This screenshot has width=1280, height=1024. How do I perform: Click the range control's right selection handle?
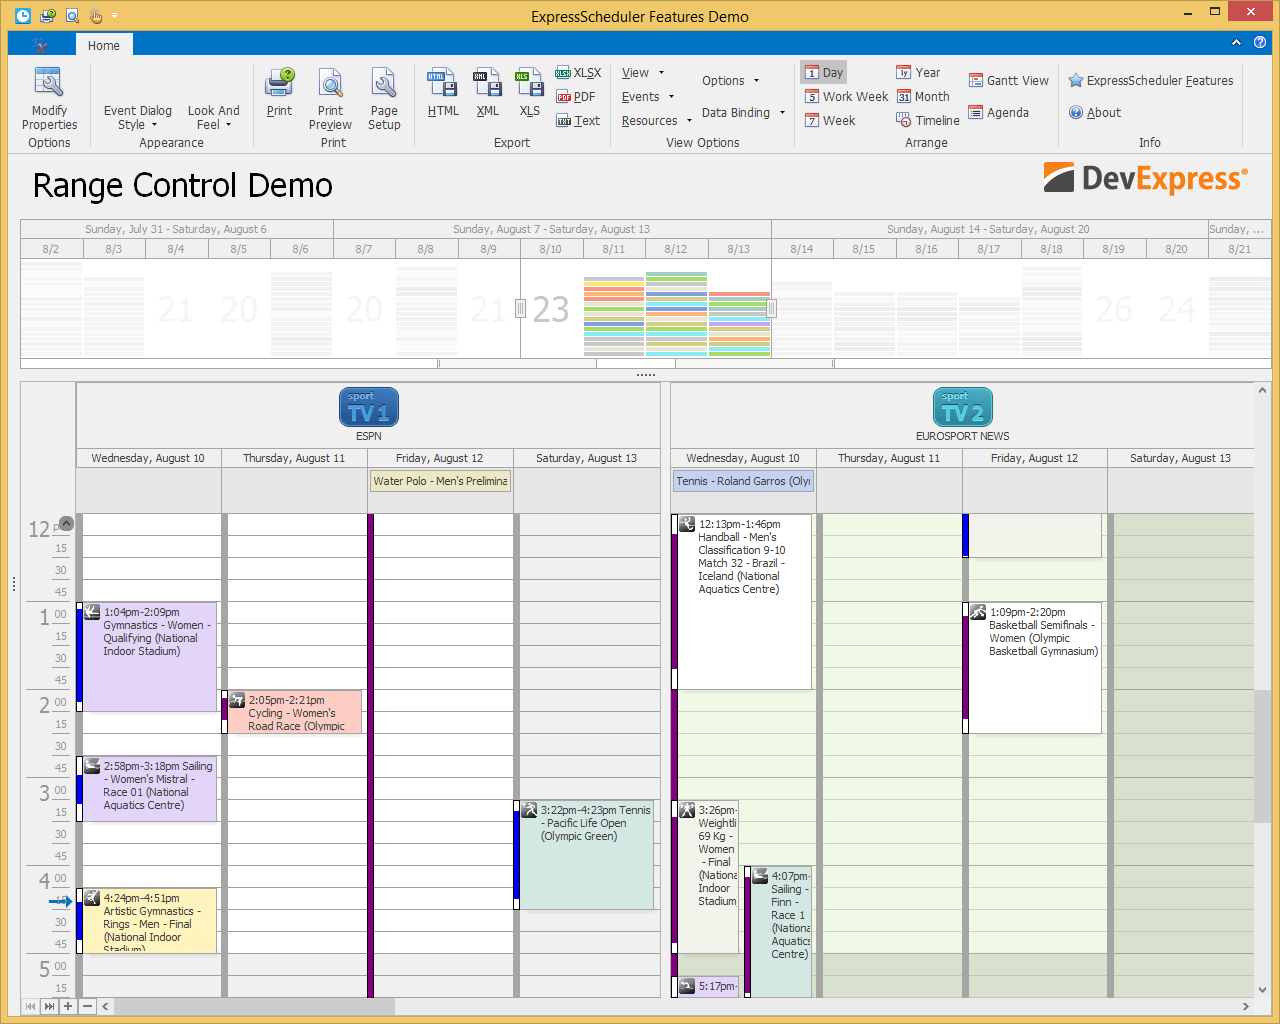pyautogui.click(x=771, y=308)
